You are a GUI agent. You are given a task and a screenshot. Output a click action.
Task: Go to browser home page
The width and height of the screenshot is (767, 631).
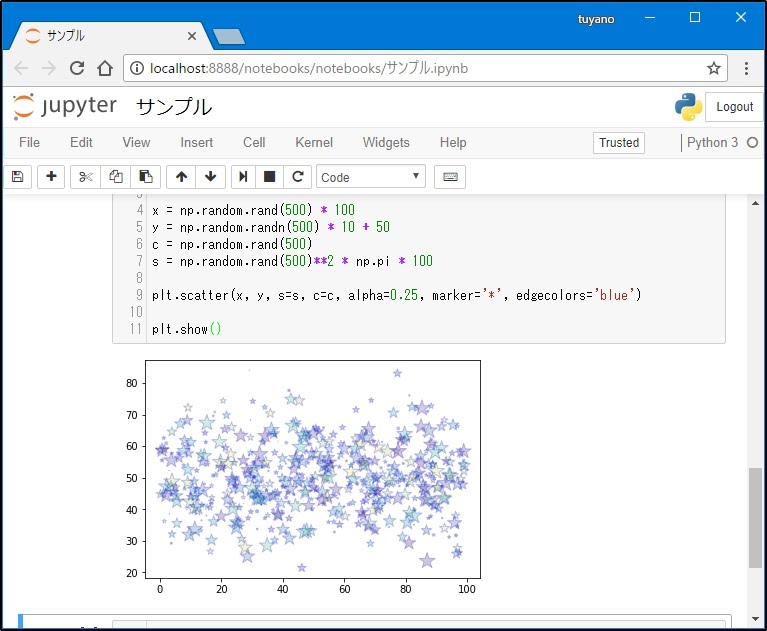coord(105,68)
